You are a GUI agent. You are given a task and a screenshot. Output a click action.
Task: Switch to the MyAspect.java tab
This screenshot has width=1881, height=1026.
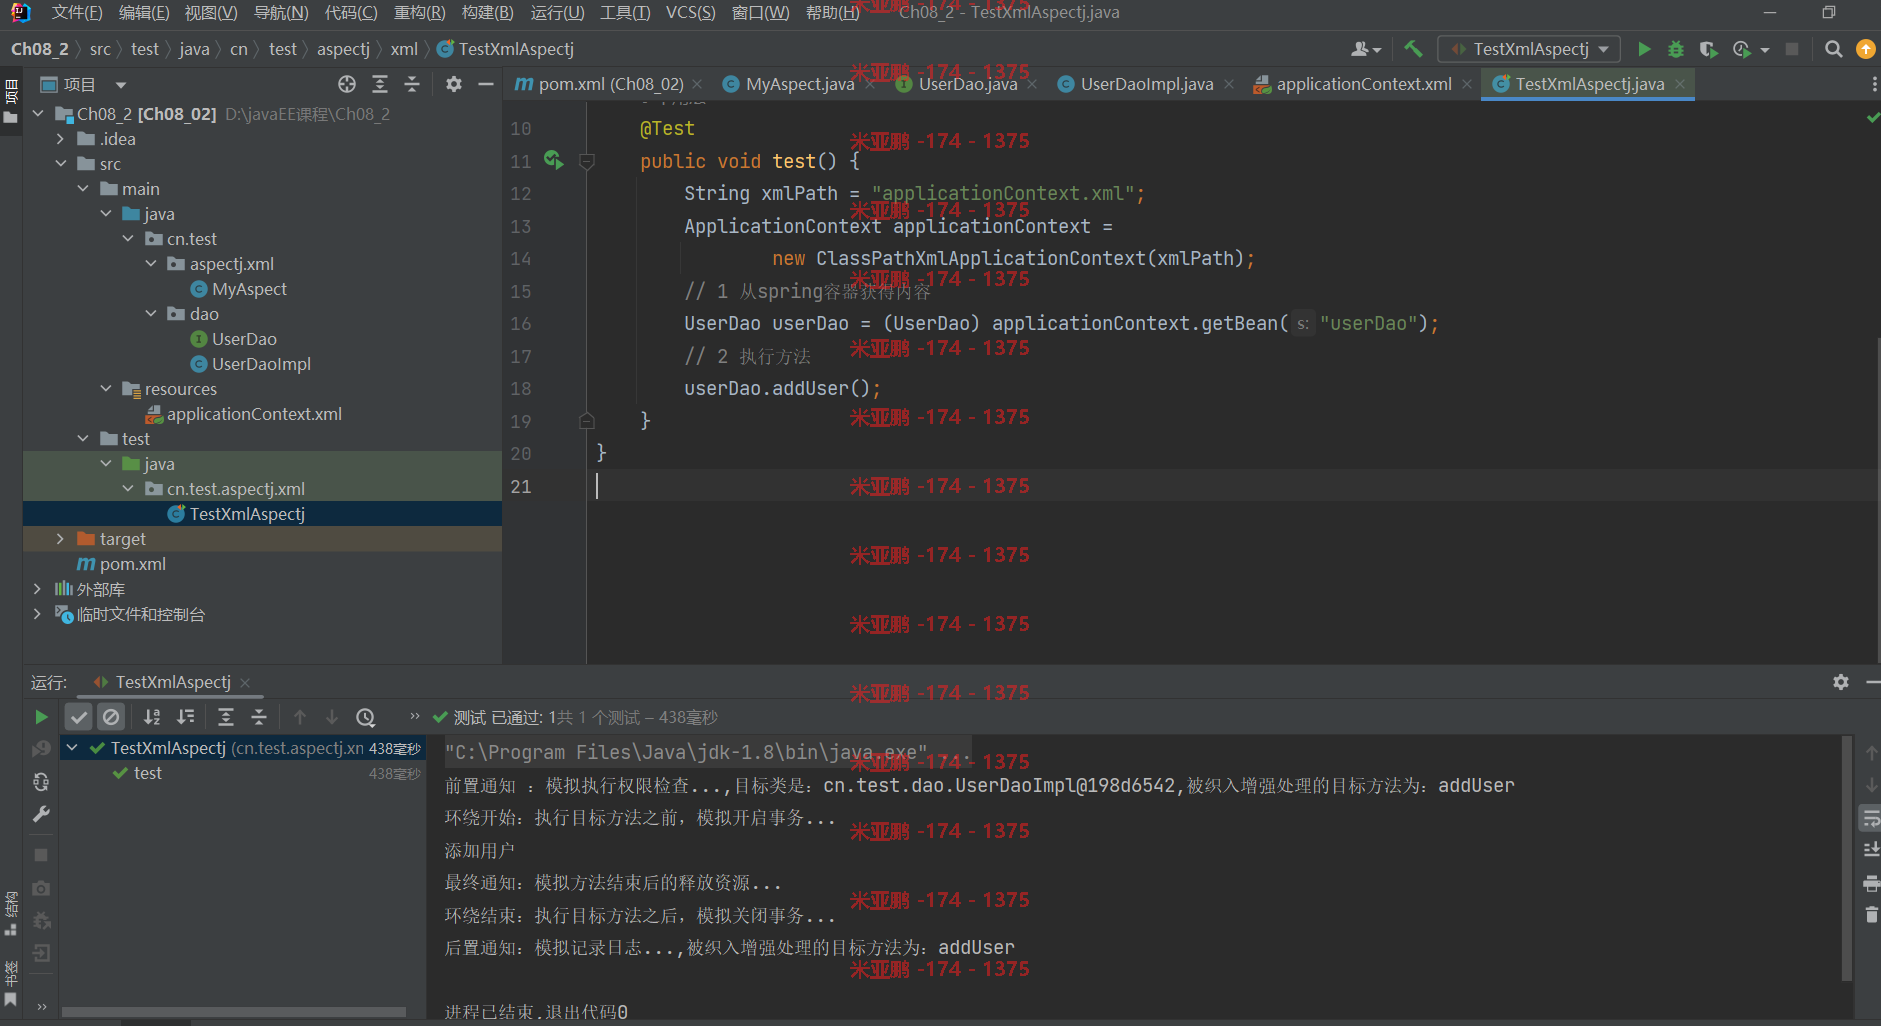(x=799, y=85)
